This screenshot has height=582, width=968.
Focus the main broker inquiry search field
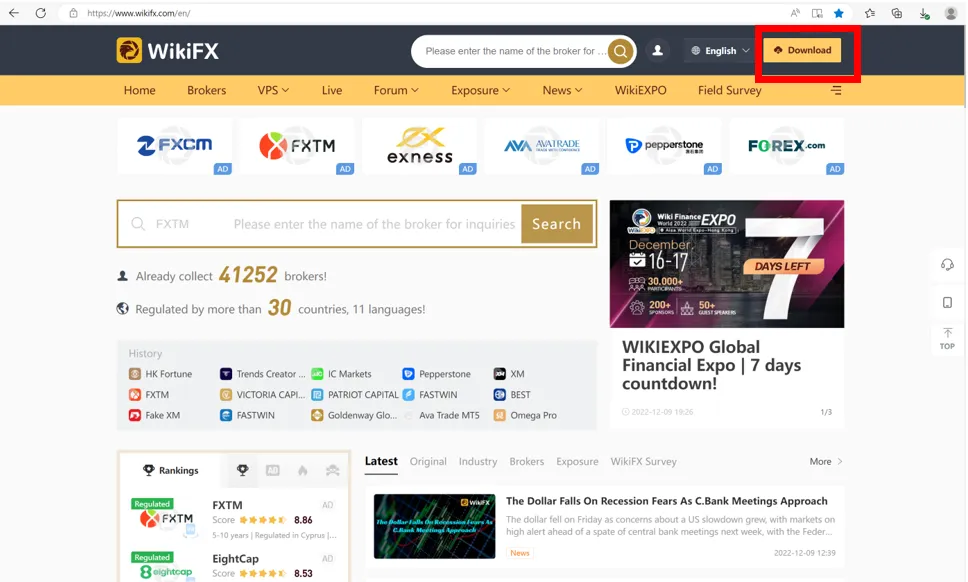tap(321, 224)
